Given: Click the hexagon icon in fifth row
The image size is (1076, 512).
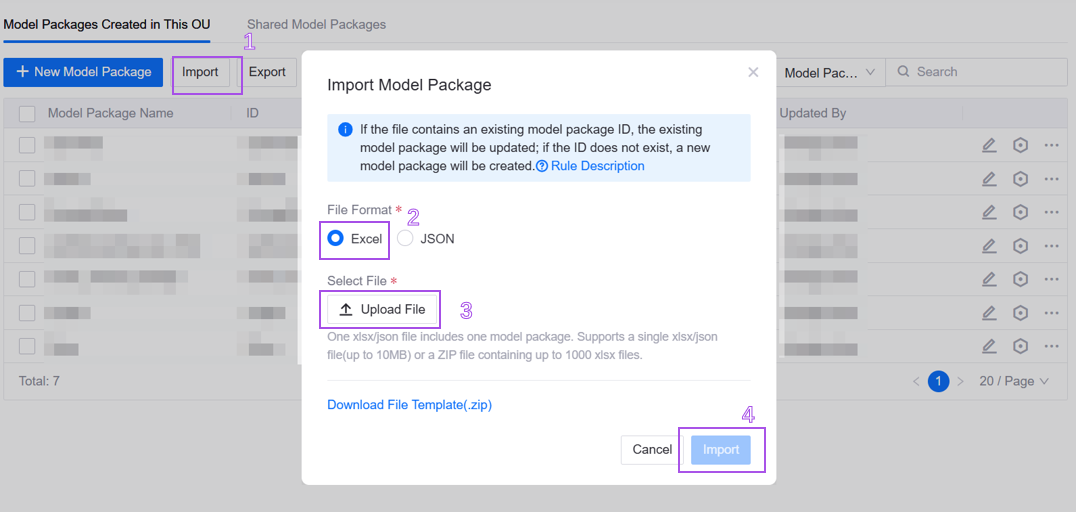Looking at the screenshot, I should click(x=1020, y=279).
